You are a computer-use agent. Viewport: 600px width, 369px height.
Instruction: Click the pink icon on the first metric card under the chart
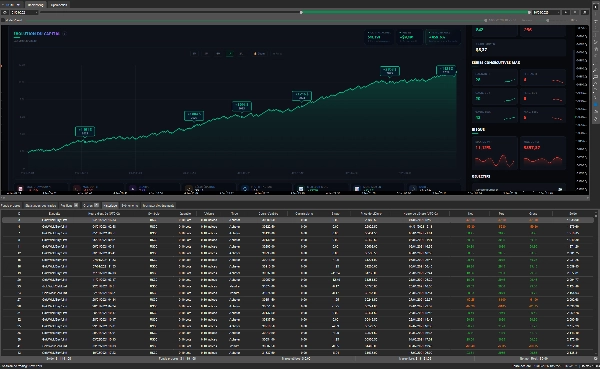[21, 188]
